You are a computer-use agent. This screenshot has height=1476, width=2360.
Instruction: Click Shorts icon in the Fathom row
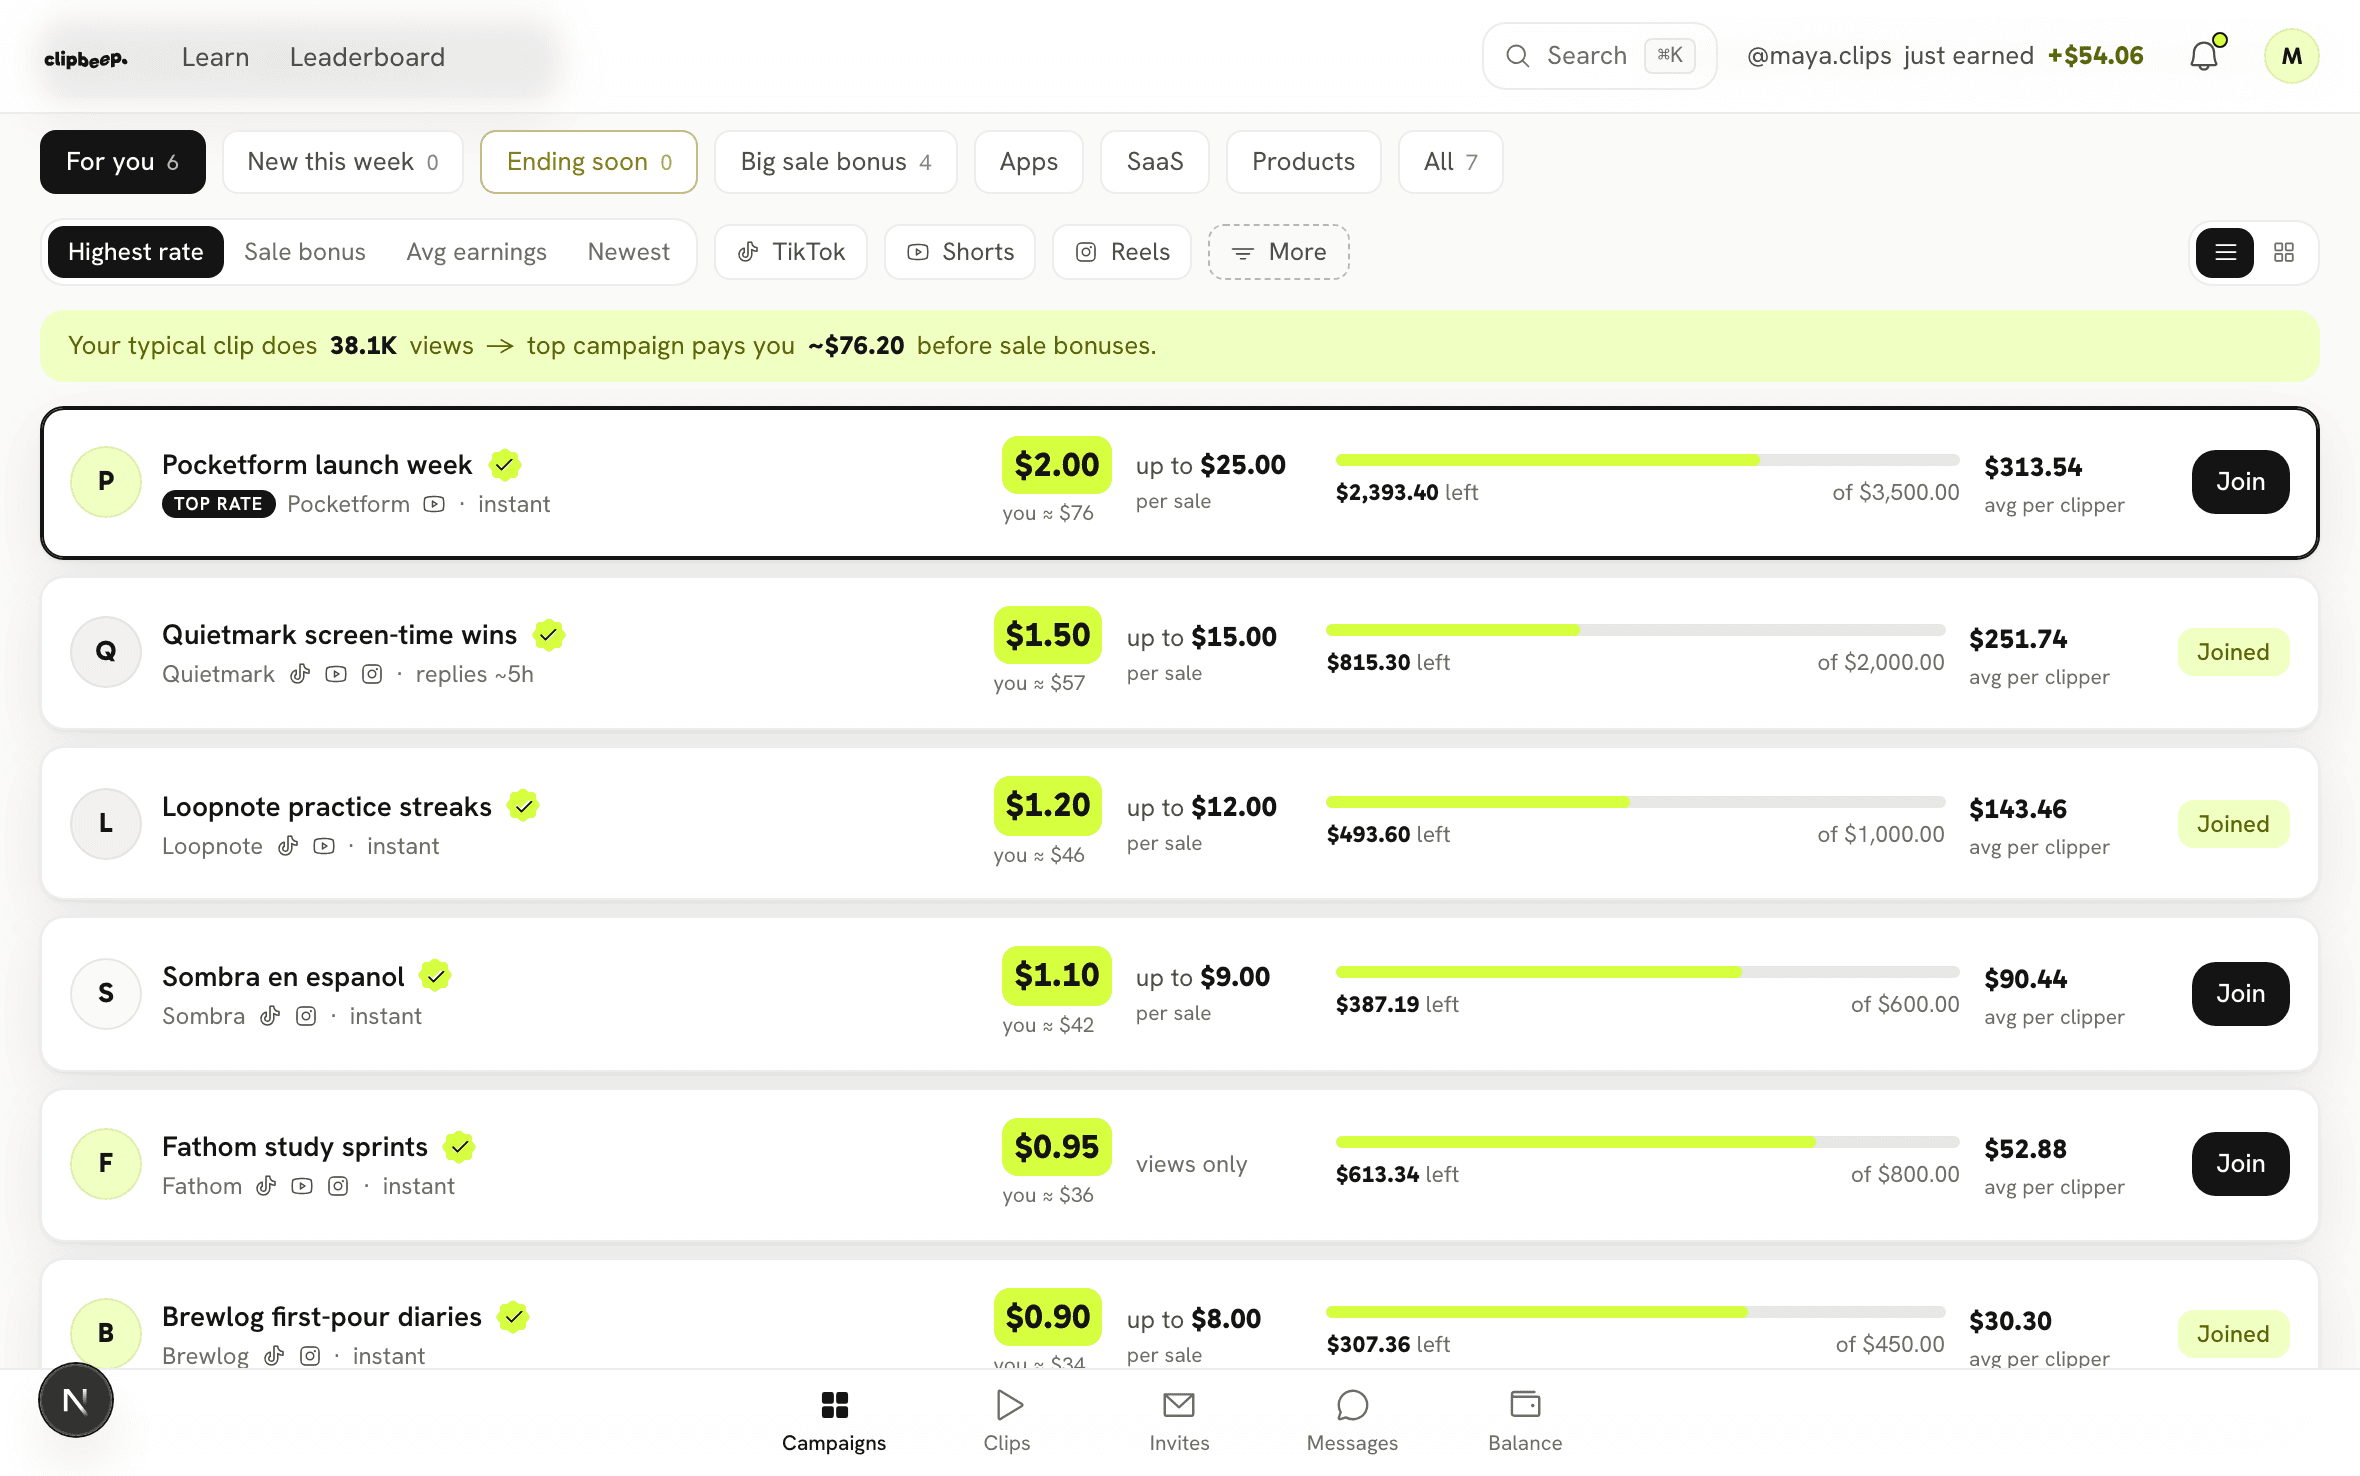pos(302,1186)
